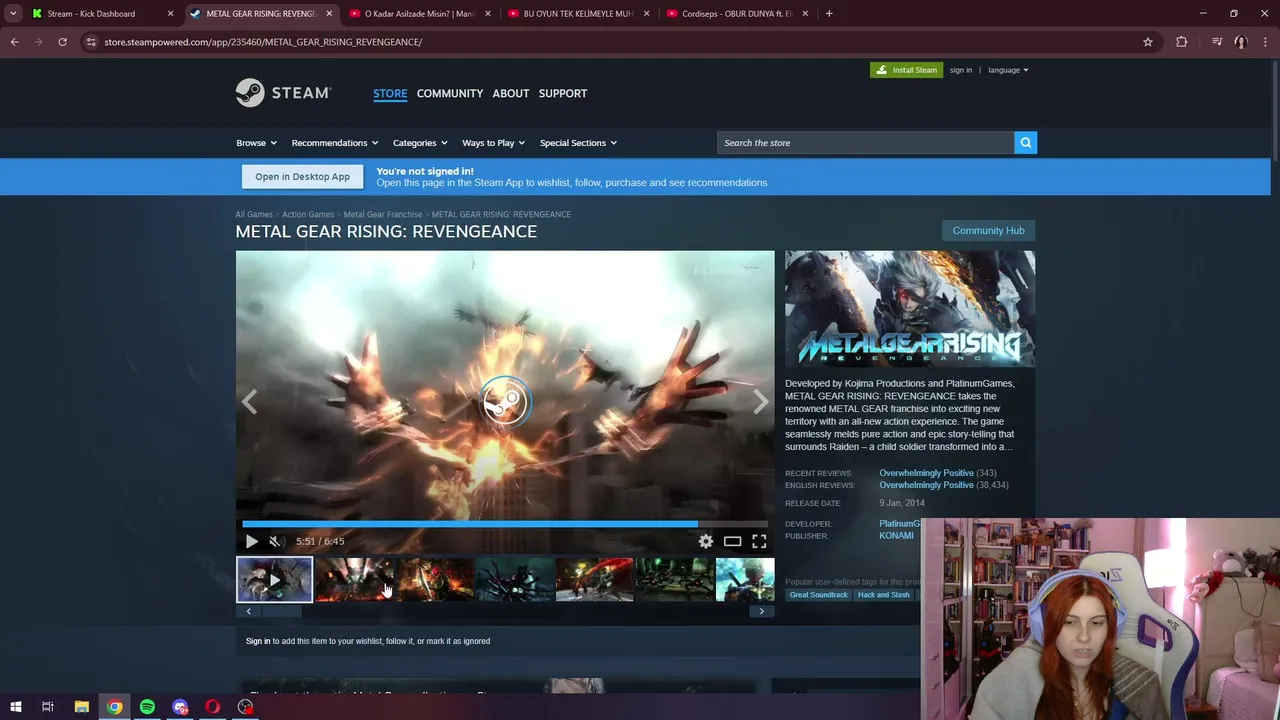Play the trailer with the play button
The height and width of the screenshot is (720, 1280).
pos(251,541)
